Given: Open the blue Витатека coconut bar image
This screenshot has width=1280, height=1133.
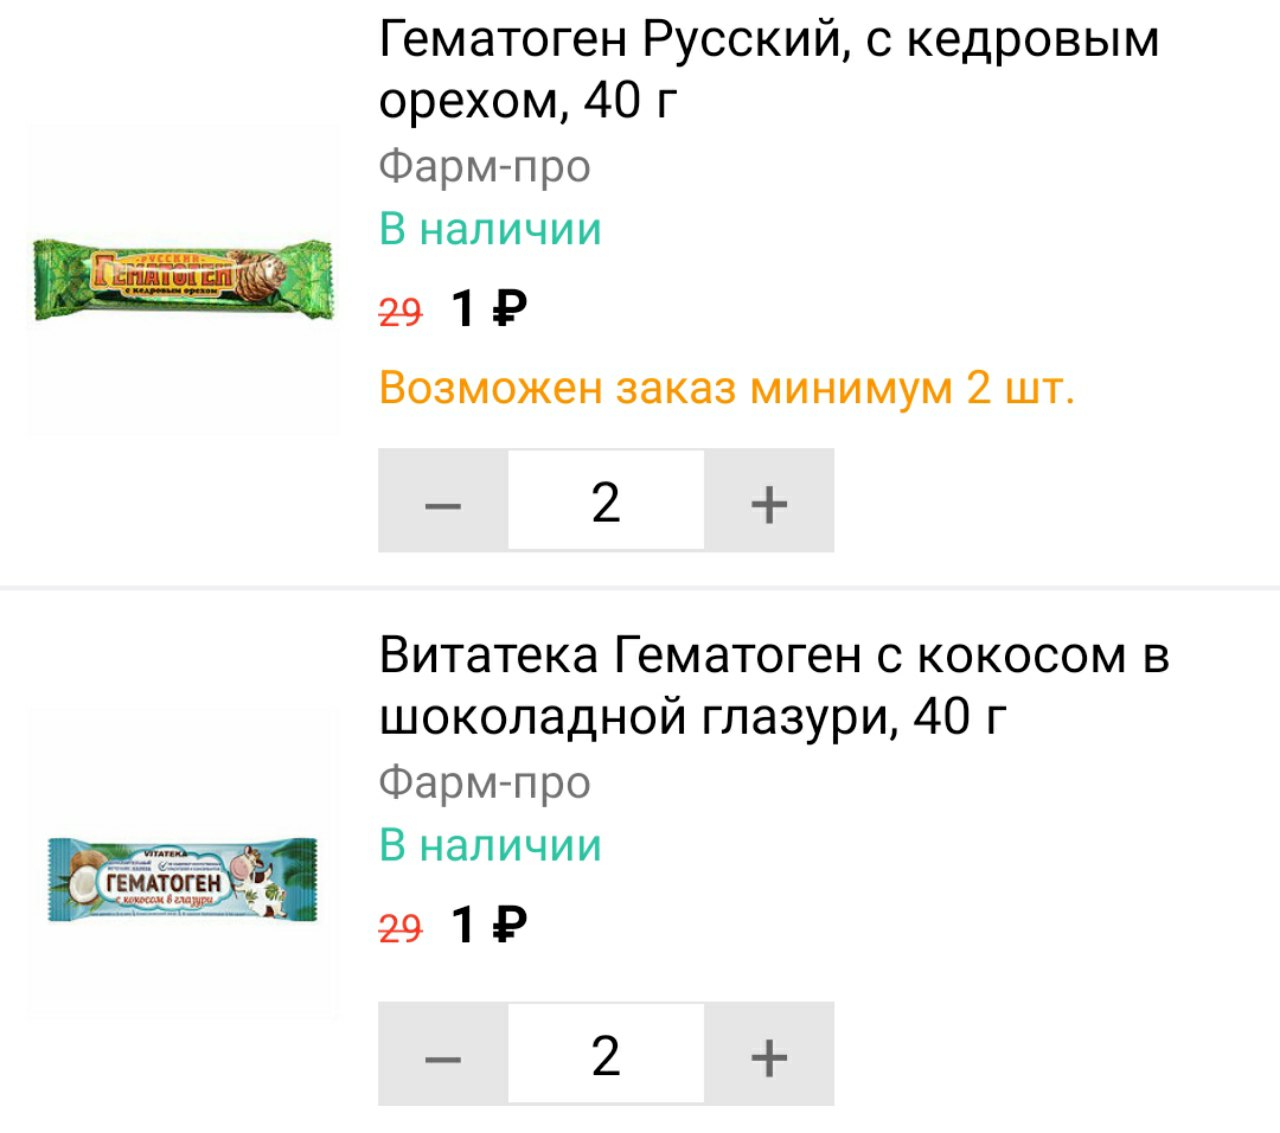Looking at the screenshot, I should (x=183, y=879).
